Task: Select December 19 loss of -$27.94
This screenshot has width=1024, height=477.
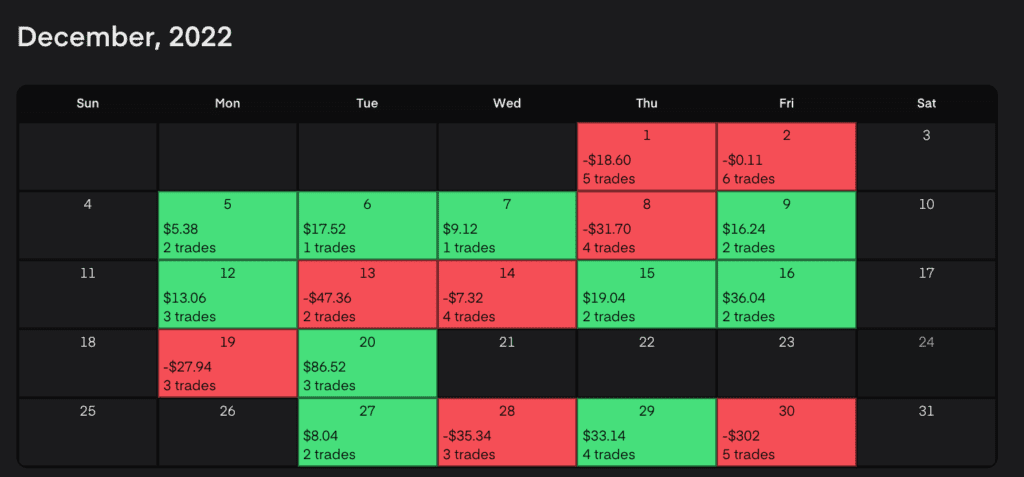Action: coord(228,363)
